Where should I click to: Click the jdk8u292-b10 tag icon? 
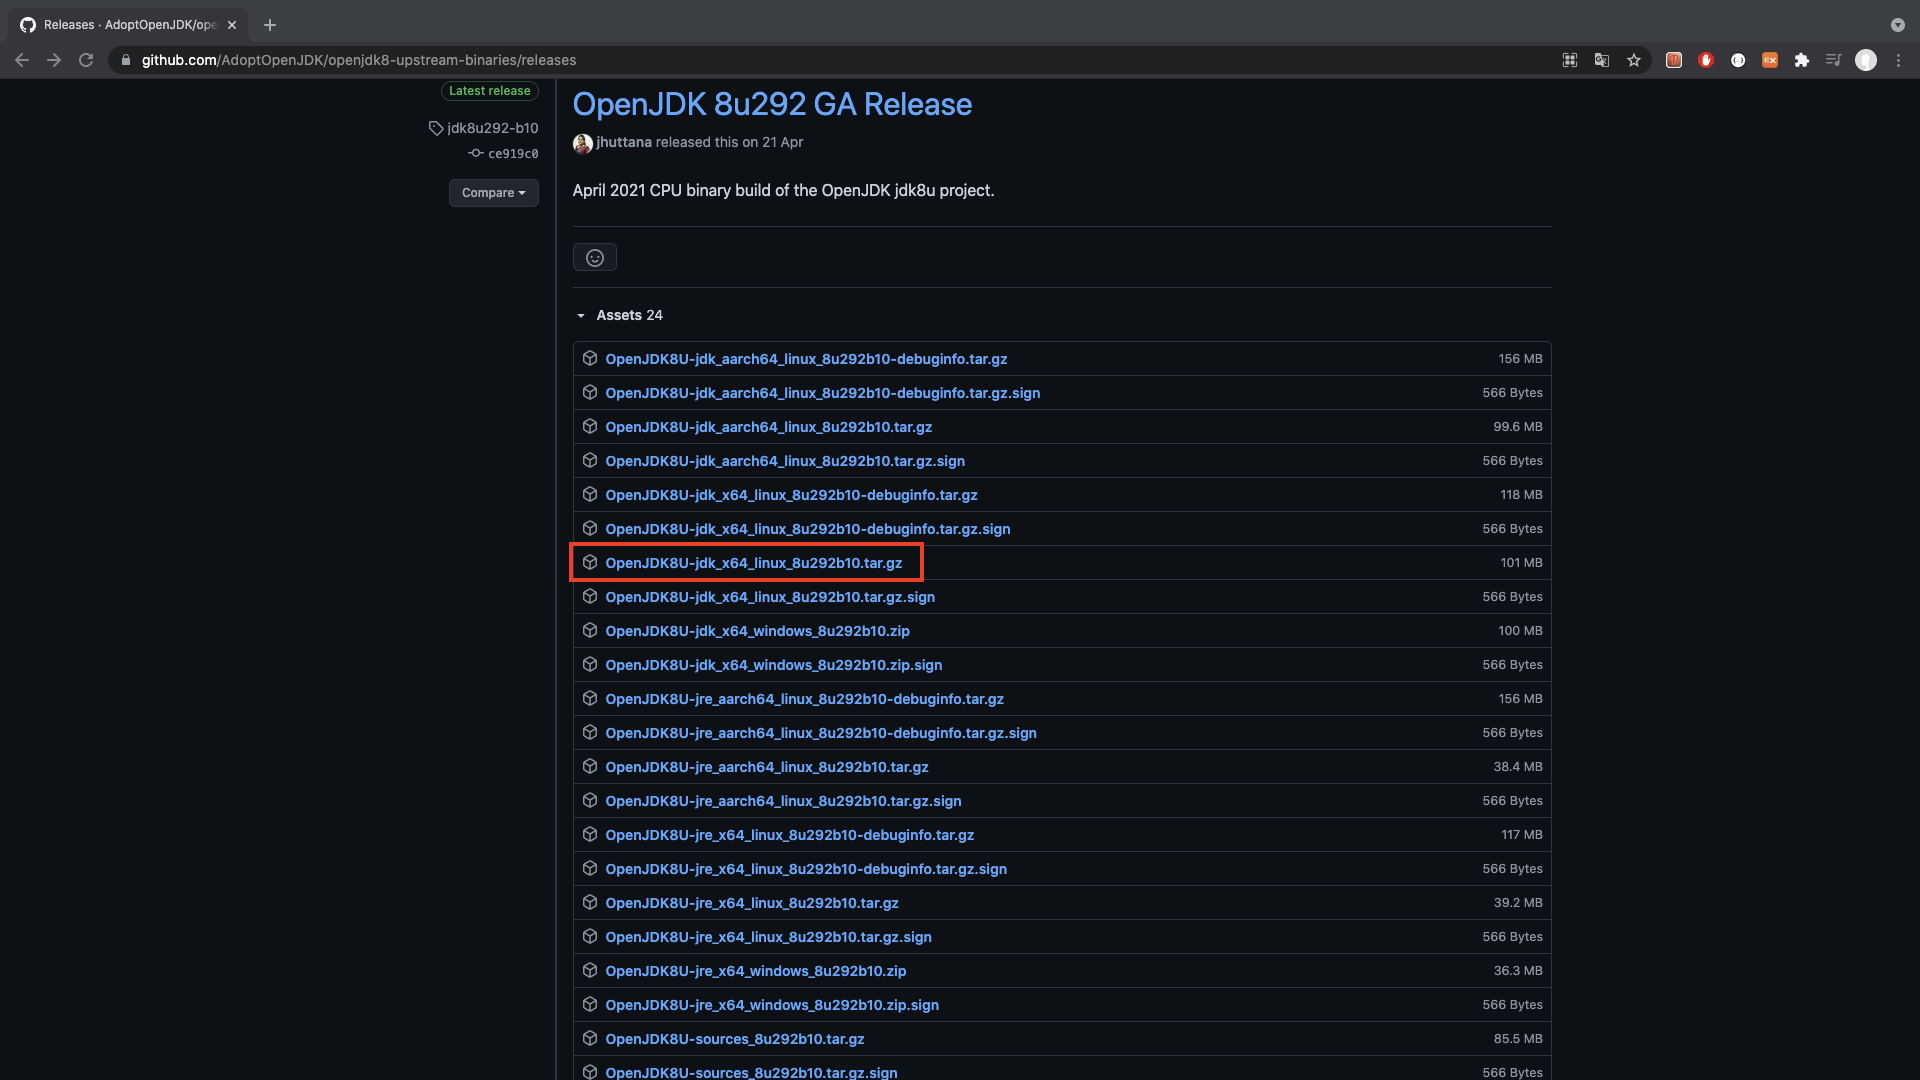pos(436,128)
